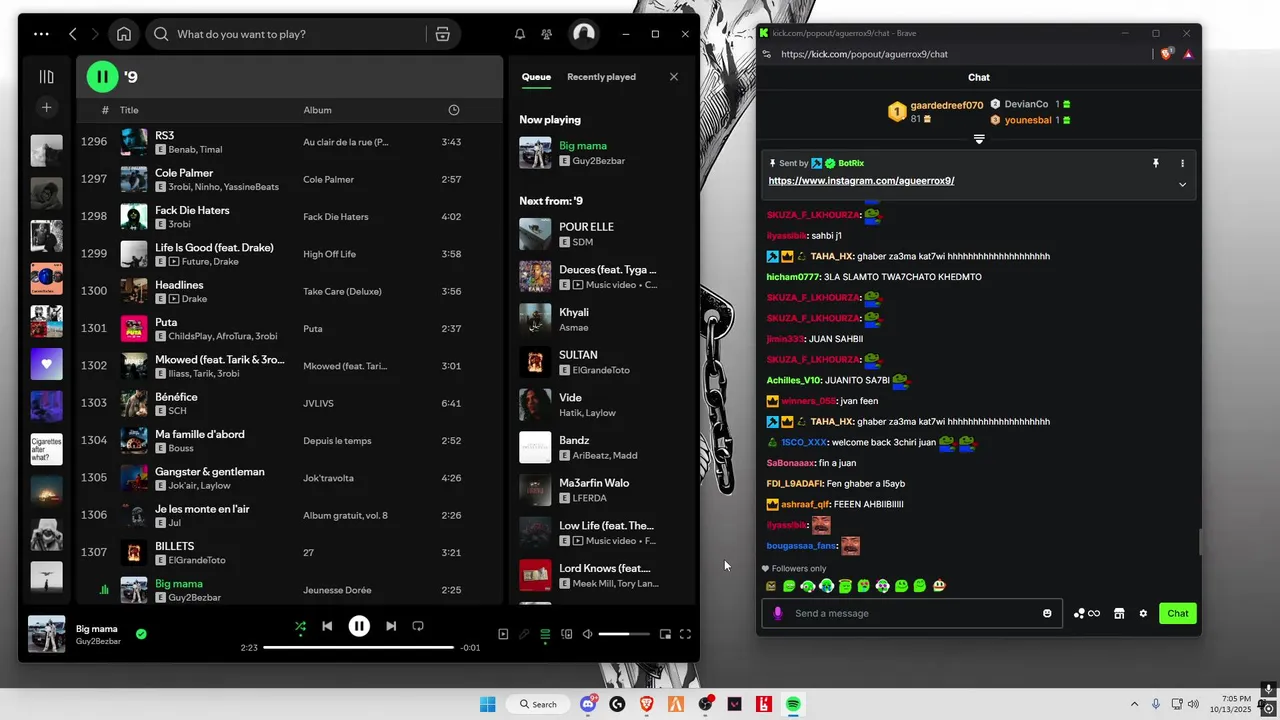Click Big mama album art in player bar

point(46,634)
